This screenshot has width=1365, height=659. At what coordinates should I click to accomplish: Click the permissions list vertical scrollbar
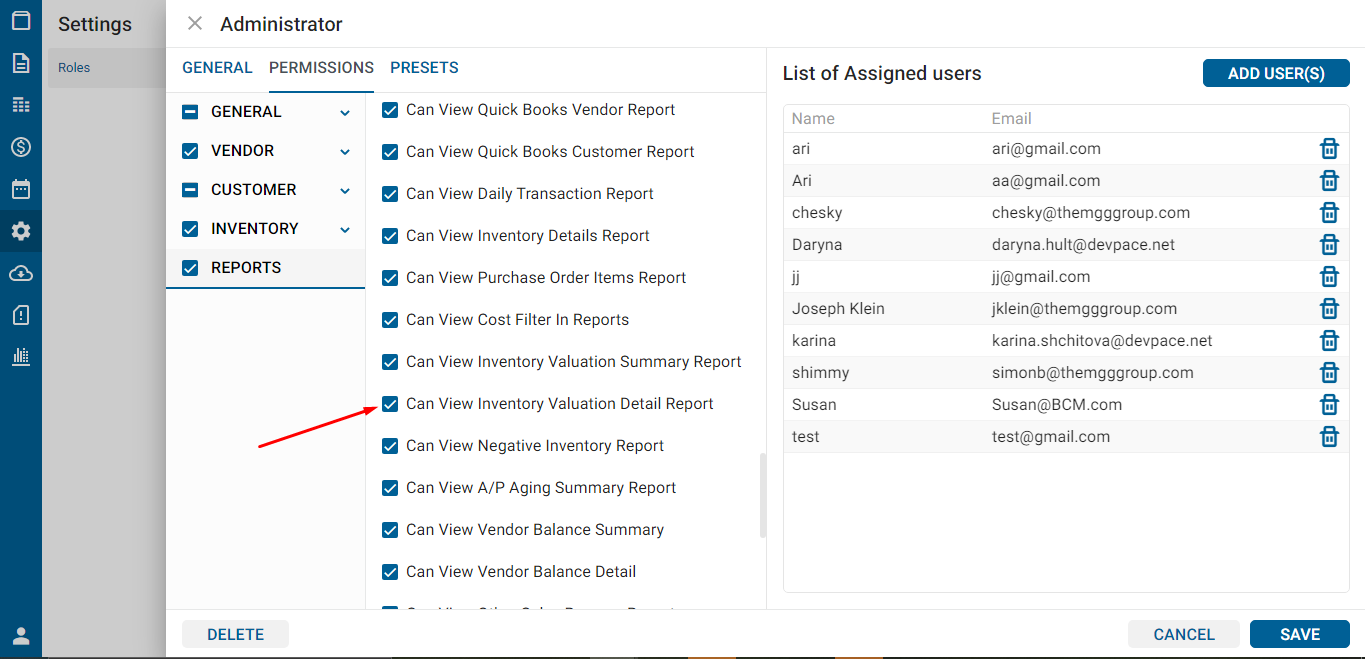click(763, 496)
